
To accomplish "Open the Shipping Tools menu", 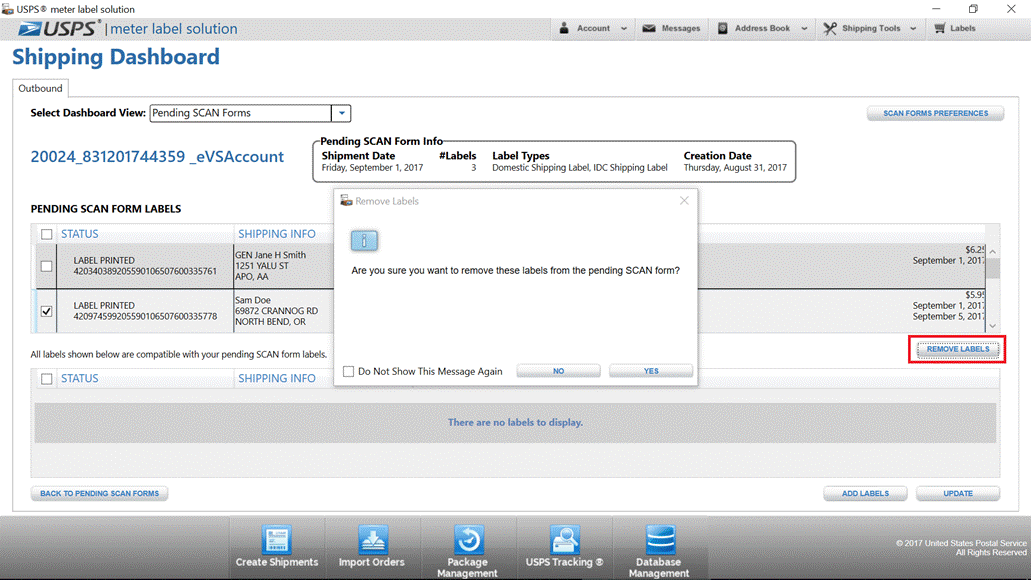I will coord(871,29).
